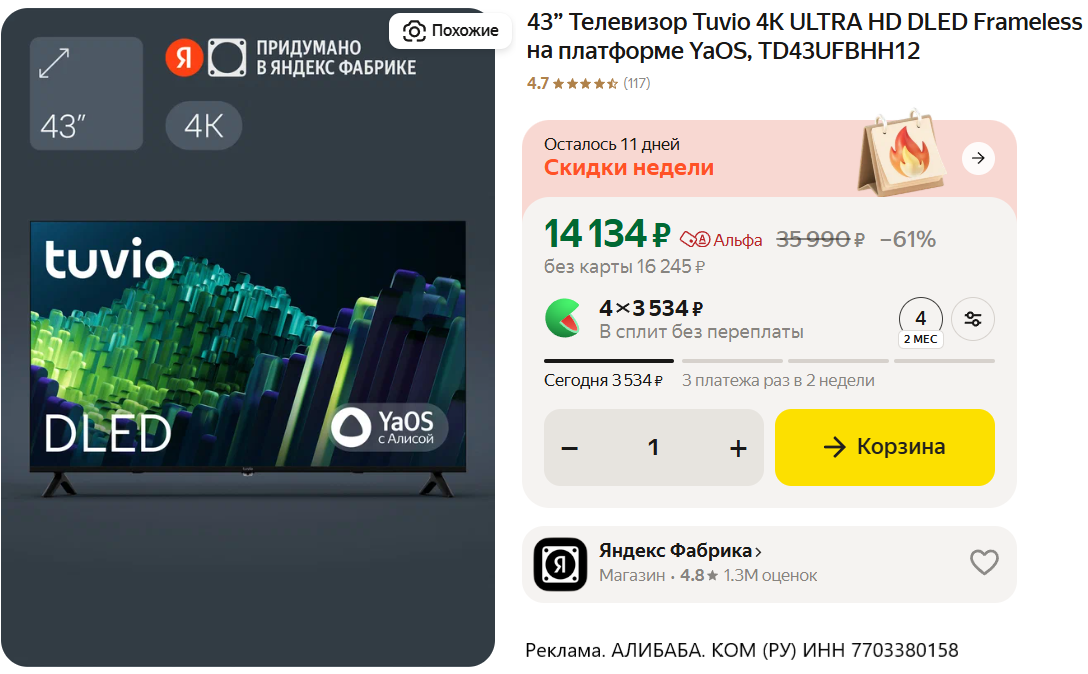Click the Альфа card badge icon
1088x674 pixels.
pos(695,239)
